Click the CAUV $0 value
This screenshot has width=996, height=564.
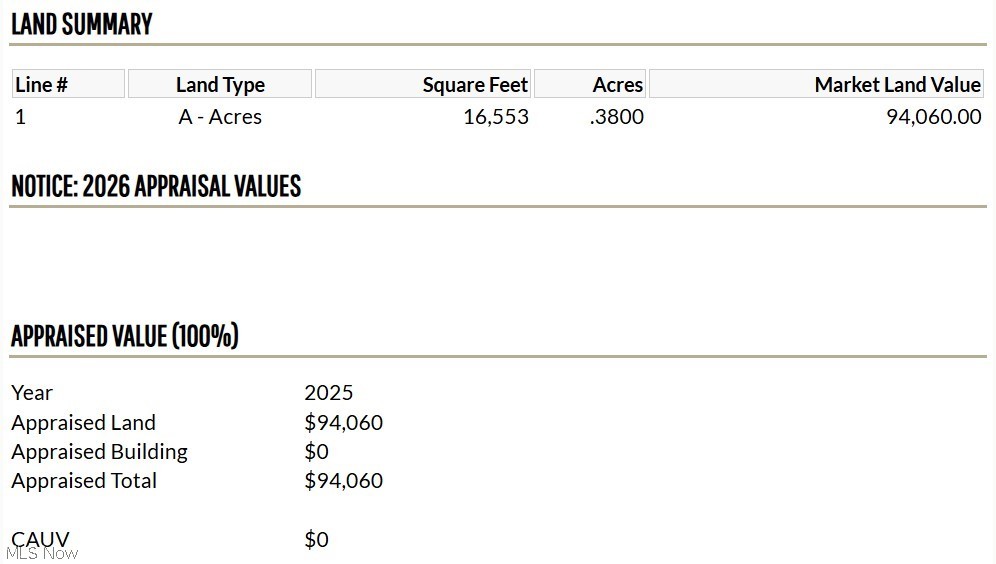point(316,540)
